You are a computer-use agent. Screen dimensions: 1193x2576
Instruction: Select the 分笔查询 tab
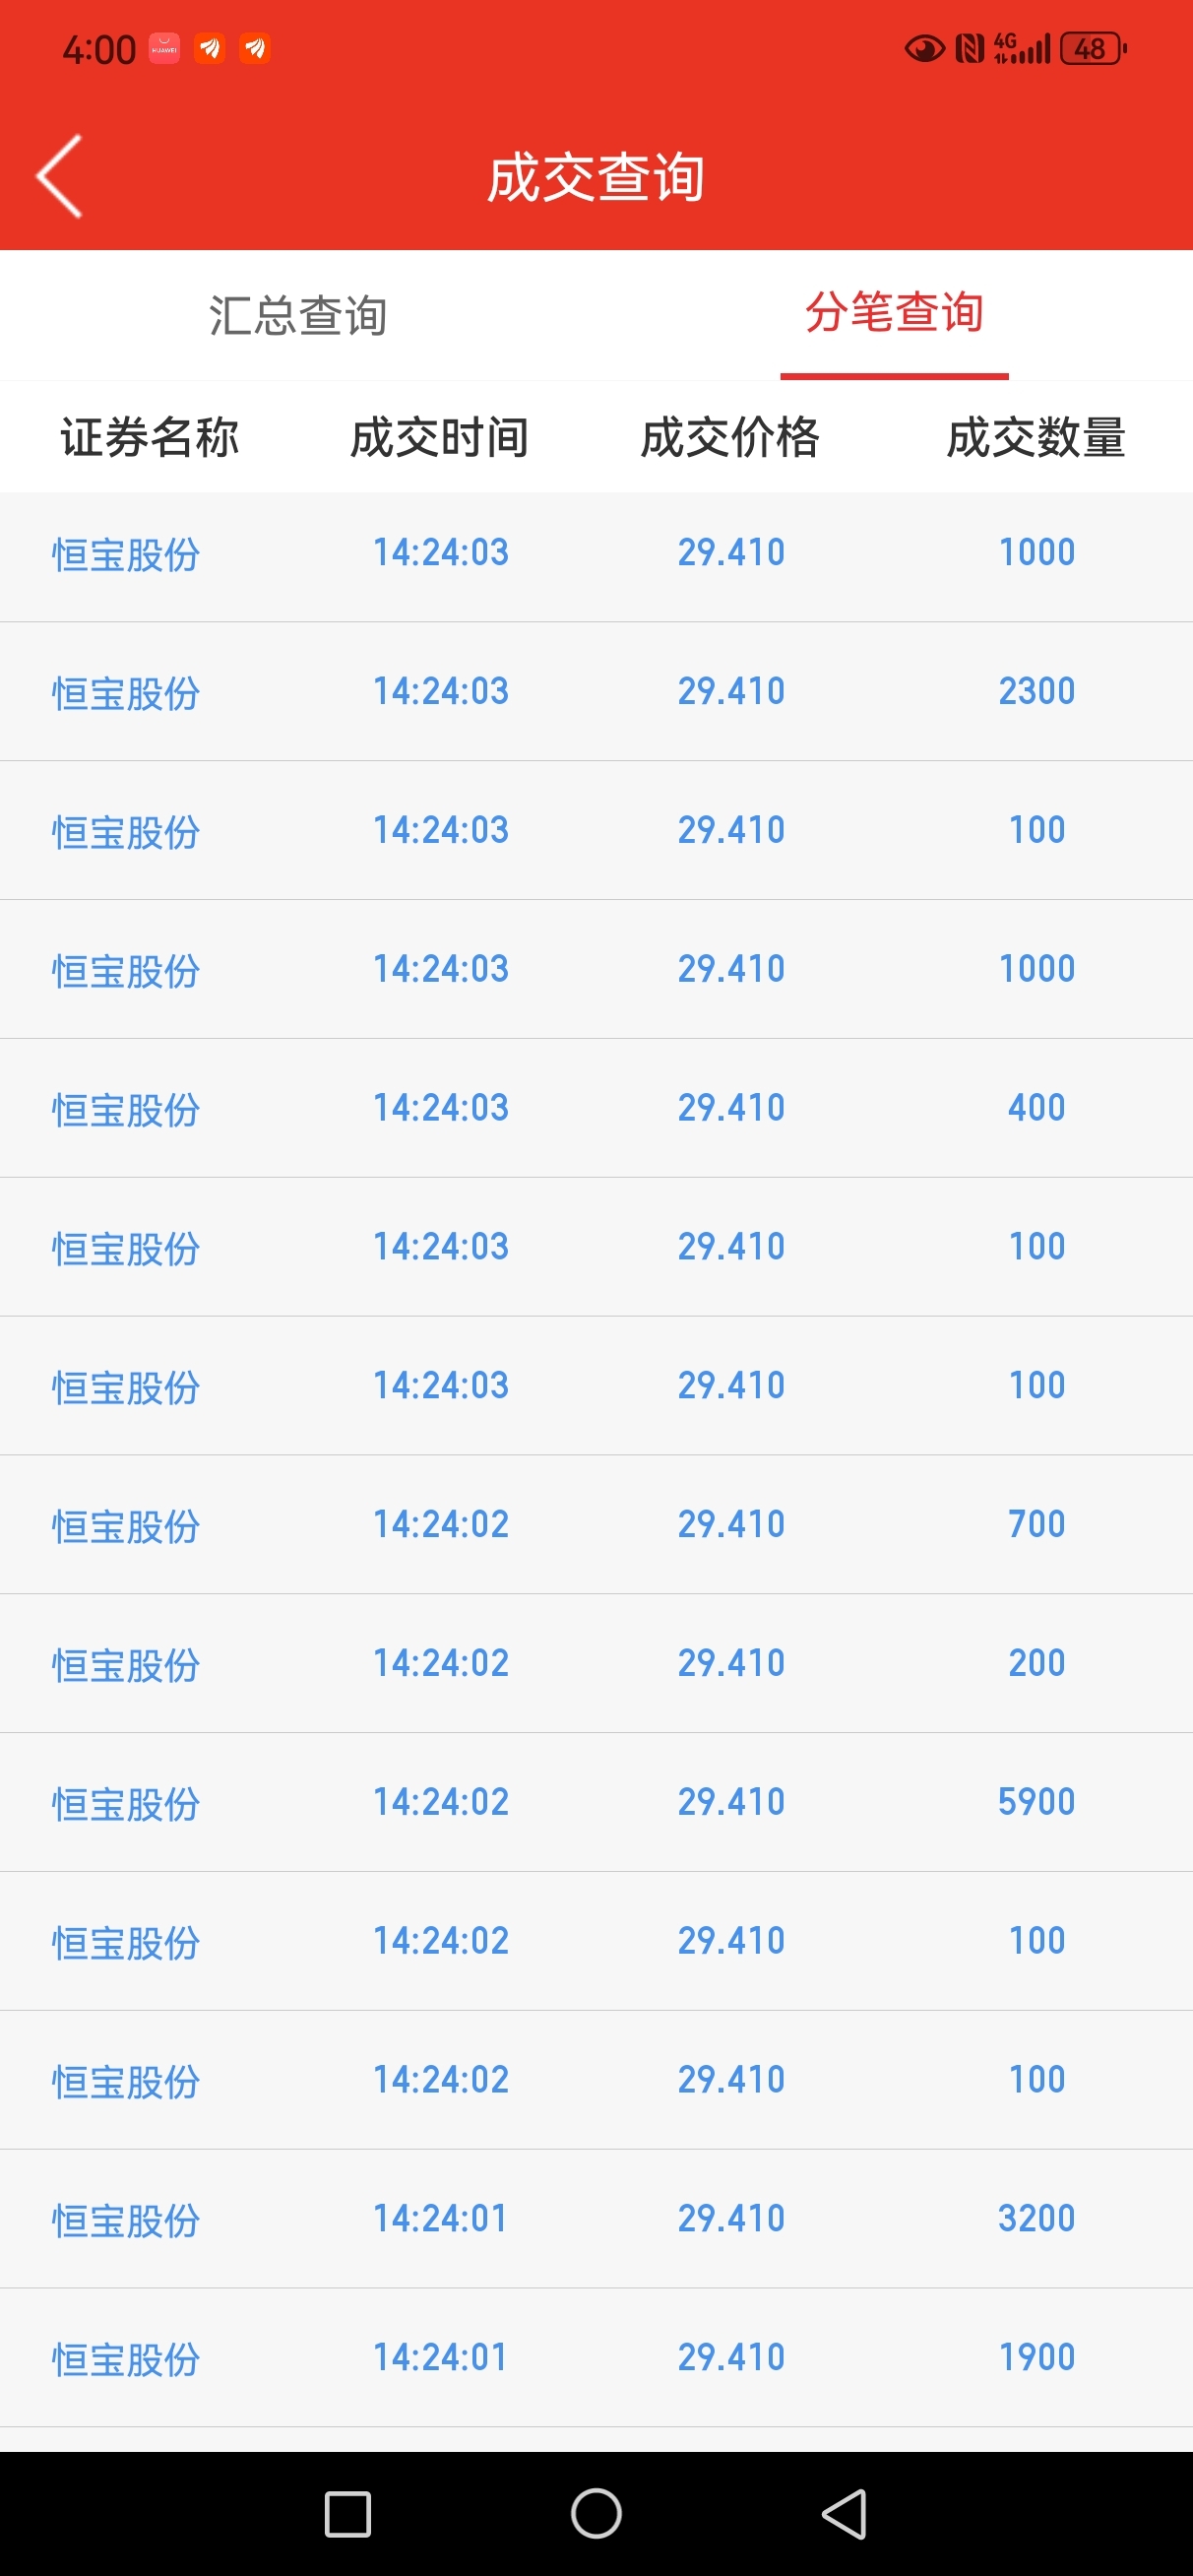pyautogui.click(x=894, y=313)
